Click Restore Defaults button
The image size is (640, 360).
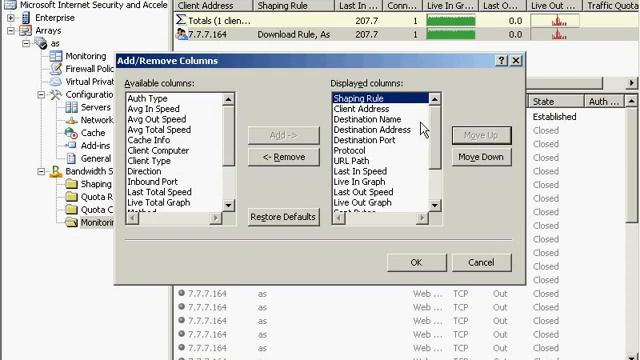click(284, 217)
